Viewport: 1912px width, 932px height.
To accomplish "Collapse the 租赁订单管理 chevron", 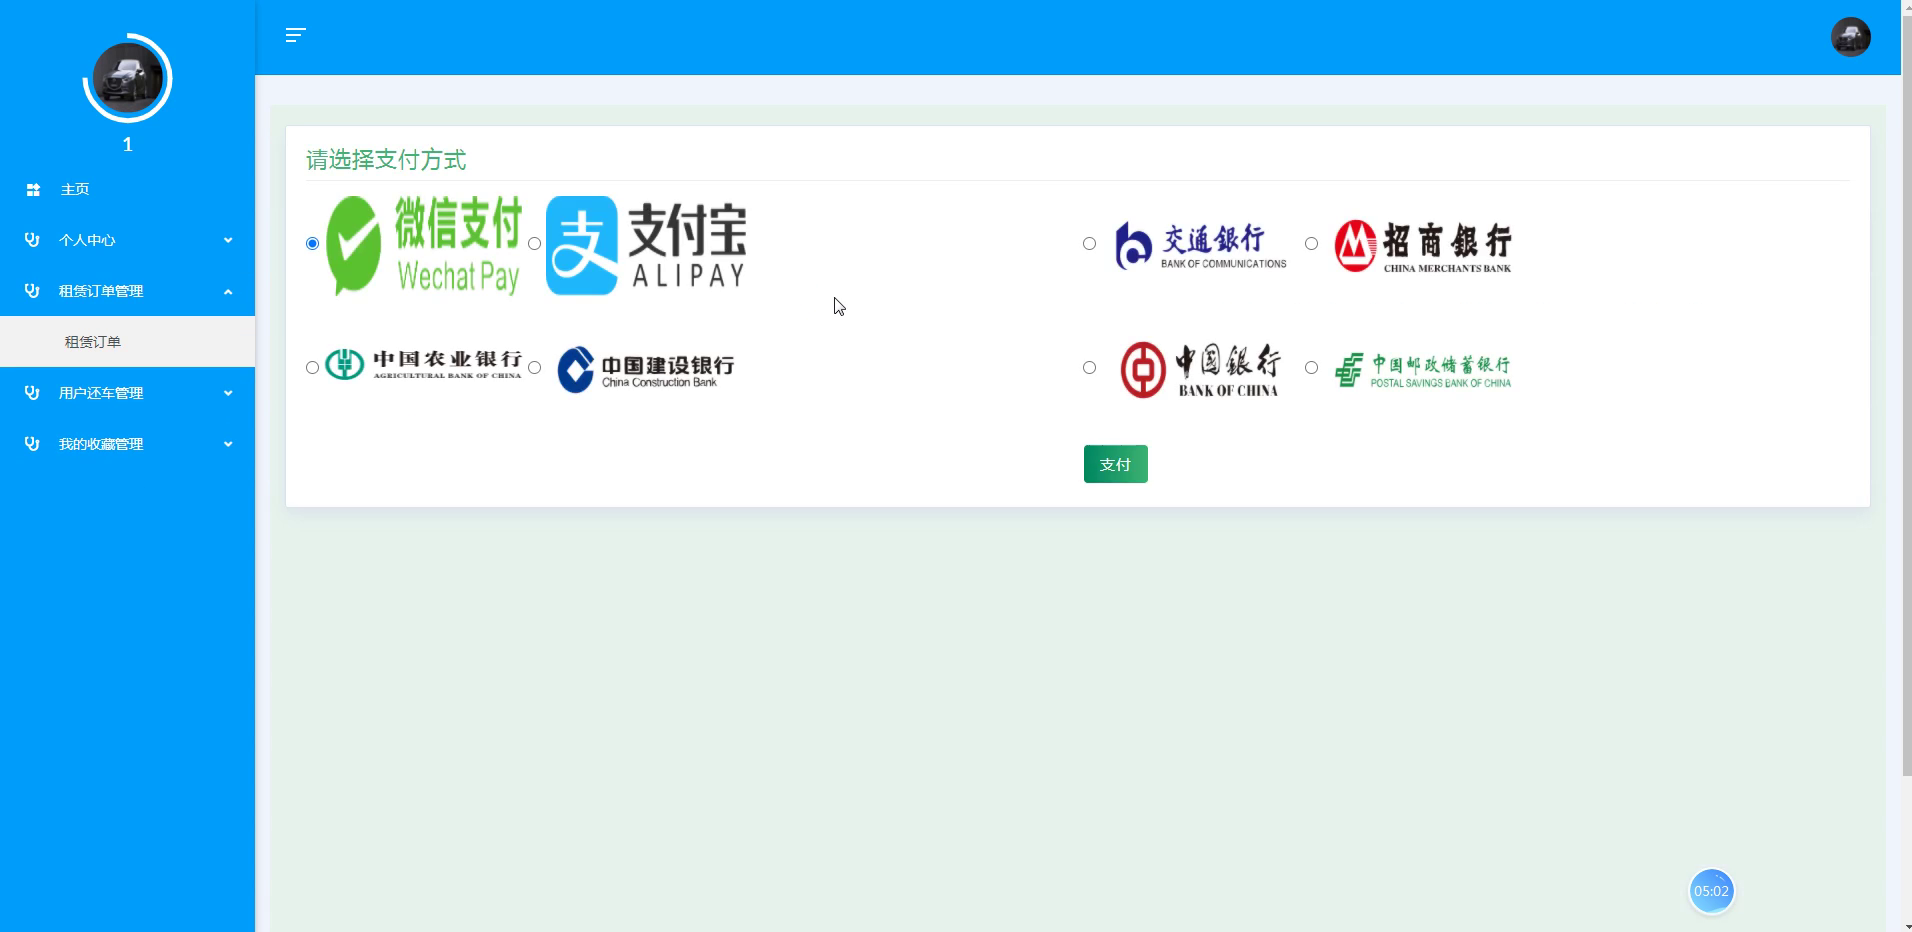I will pyautogui.click(x=228, y=291).
